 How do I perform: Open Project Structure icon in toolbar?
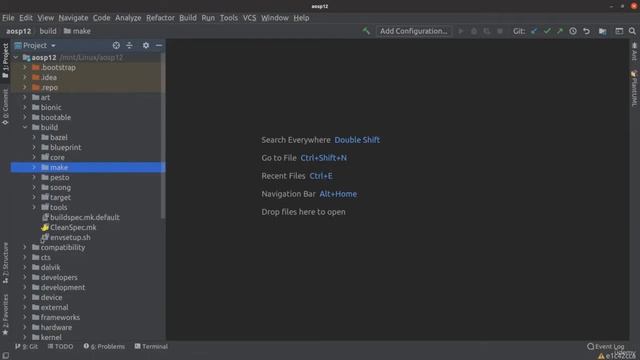(x=602, y=31)
